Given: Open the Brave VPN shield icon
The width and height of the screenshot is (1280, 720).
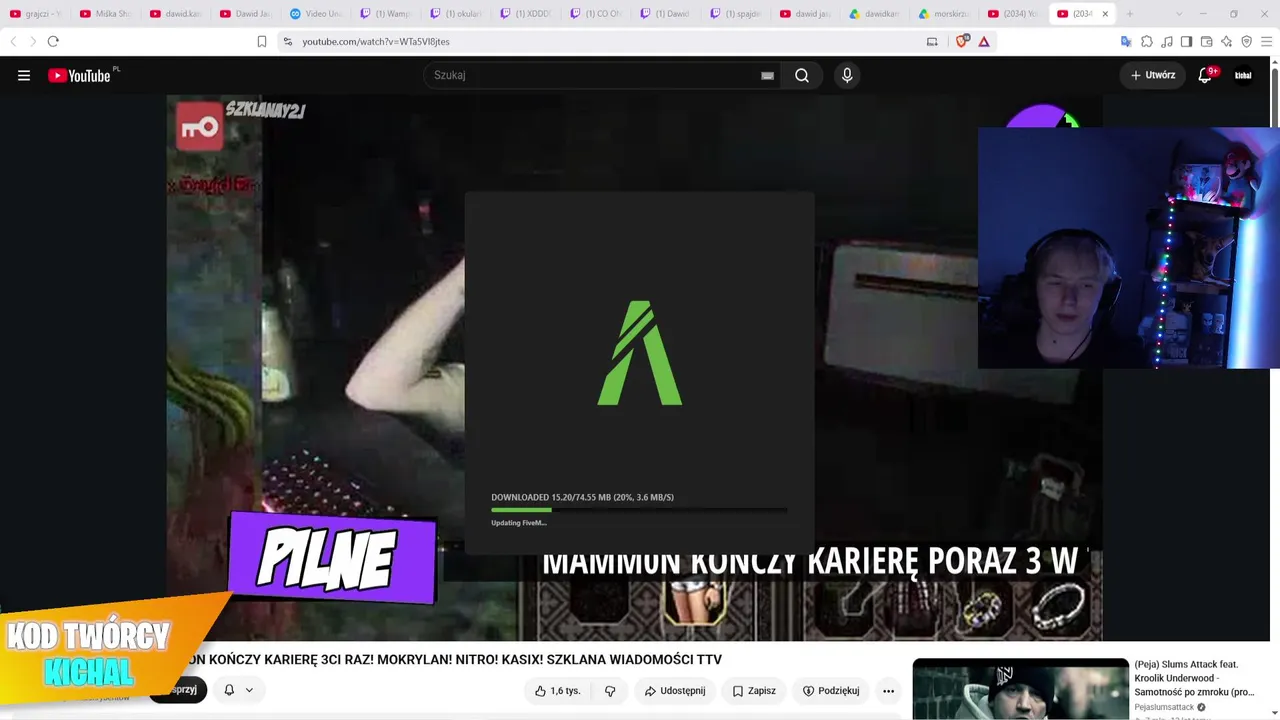Looking at the screenshot, I should pyautogui.click(x=1246, y=41).
